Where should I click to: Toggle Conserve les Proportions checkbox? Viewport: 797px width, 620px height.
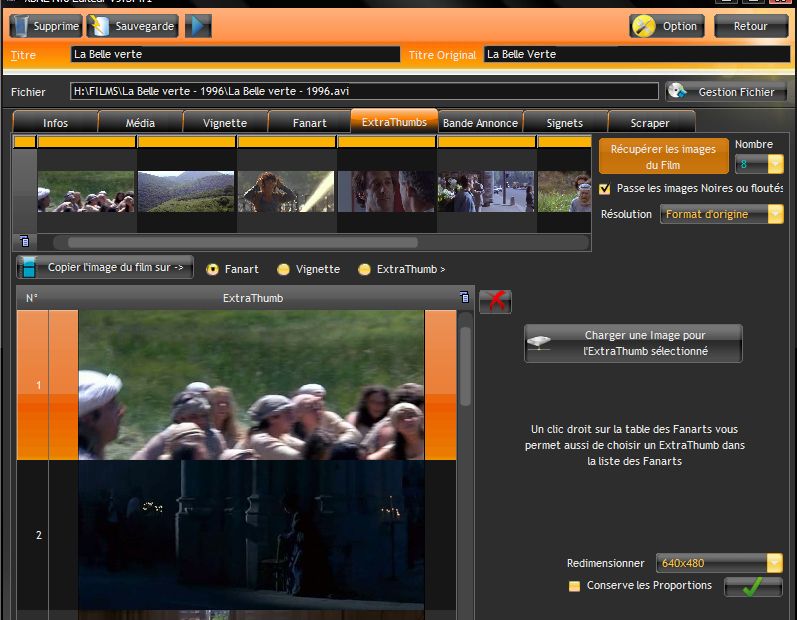tap(574, 586)
